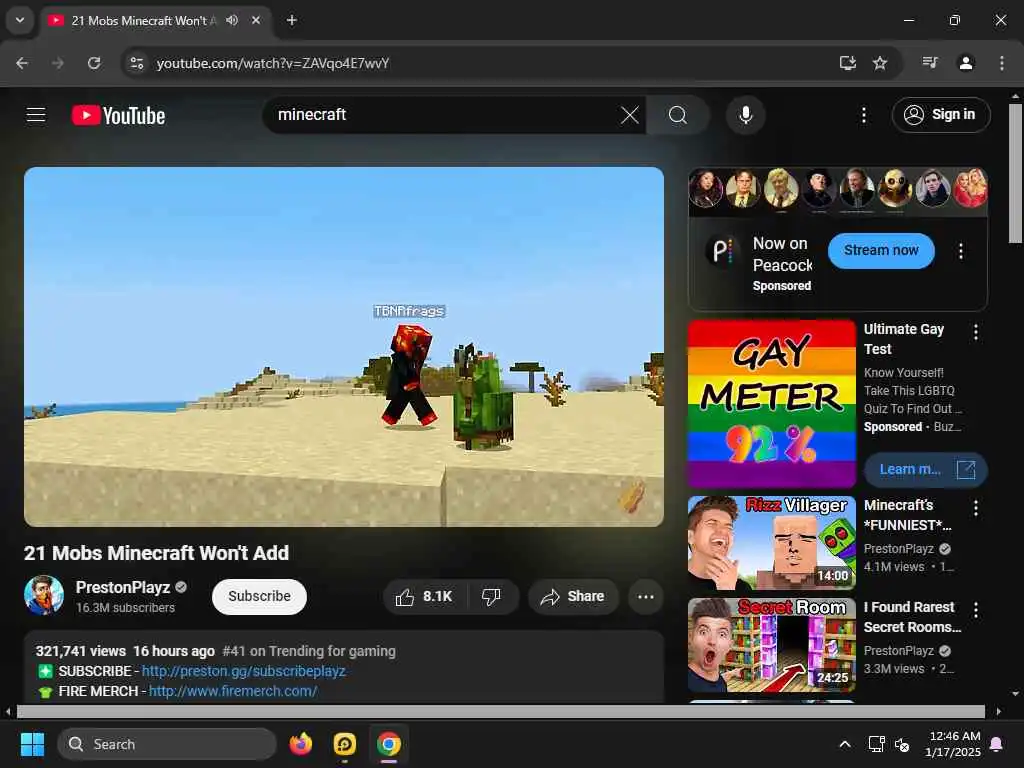The image size is (1024, 768).
Task: Open Firefox from the taskbar
Action: [301, 744]
